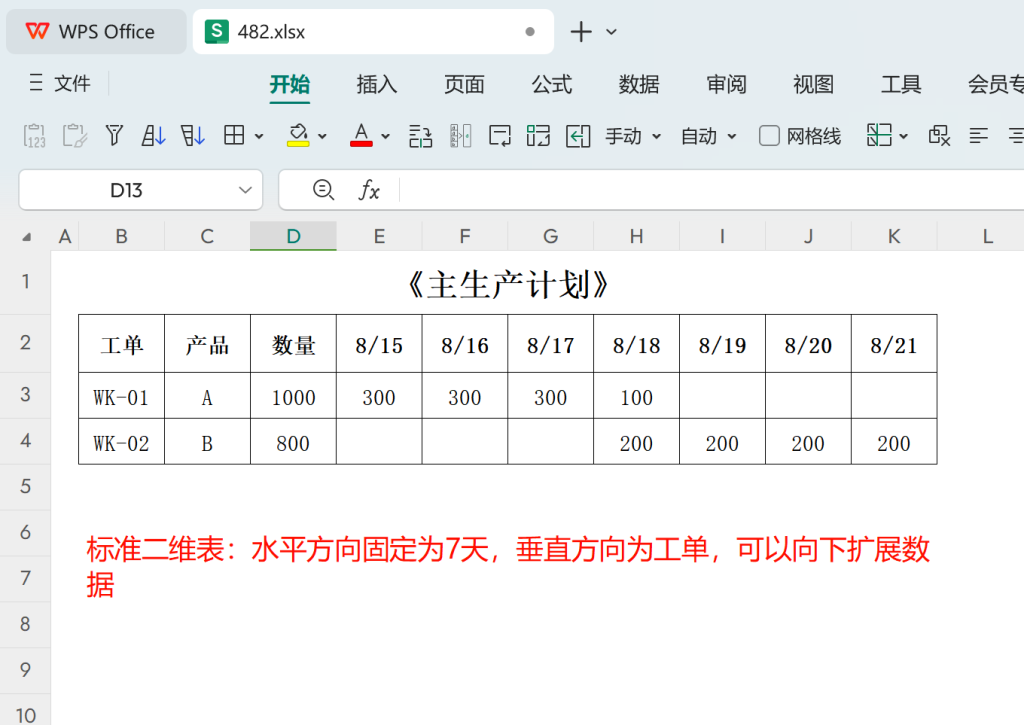Click the indent arrow-in-box icon
The height and width of the screenshot is (725, 1024).
point(578,136)
